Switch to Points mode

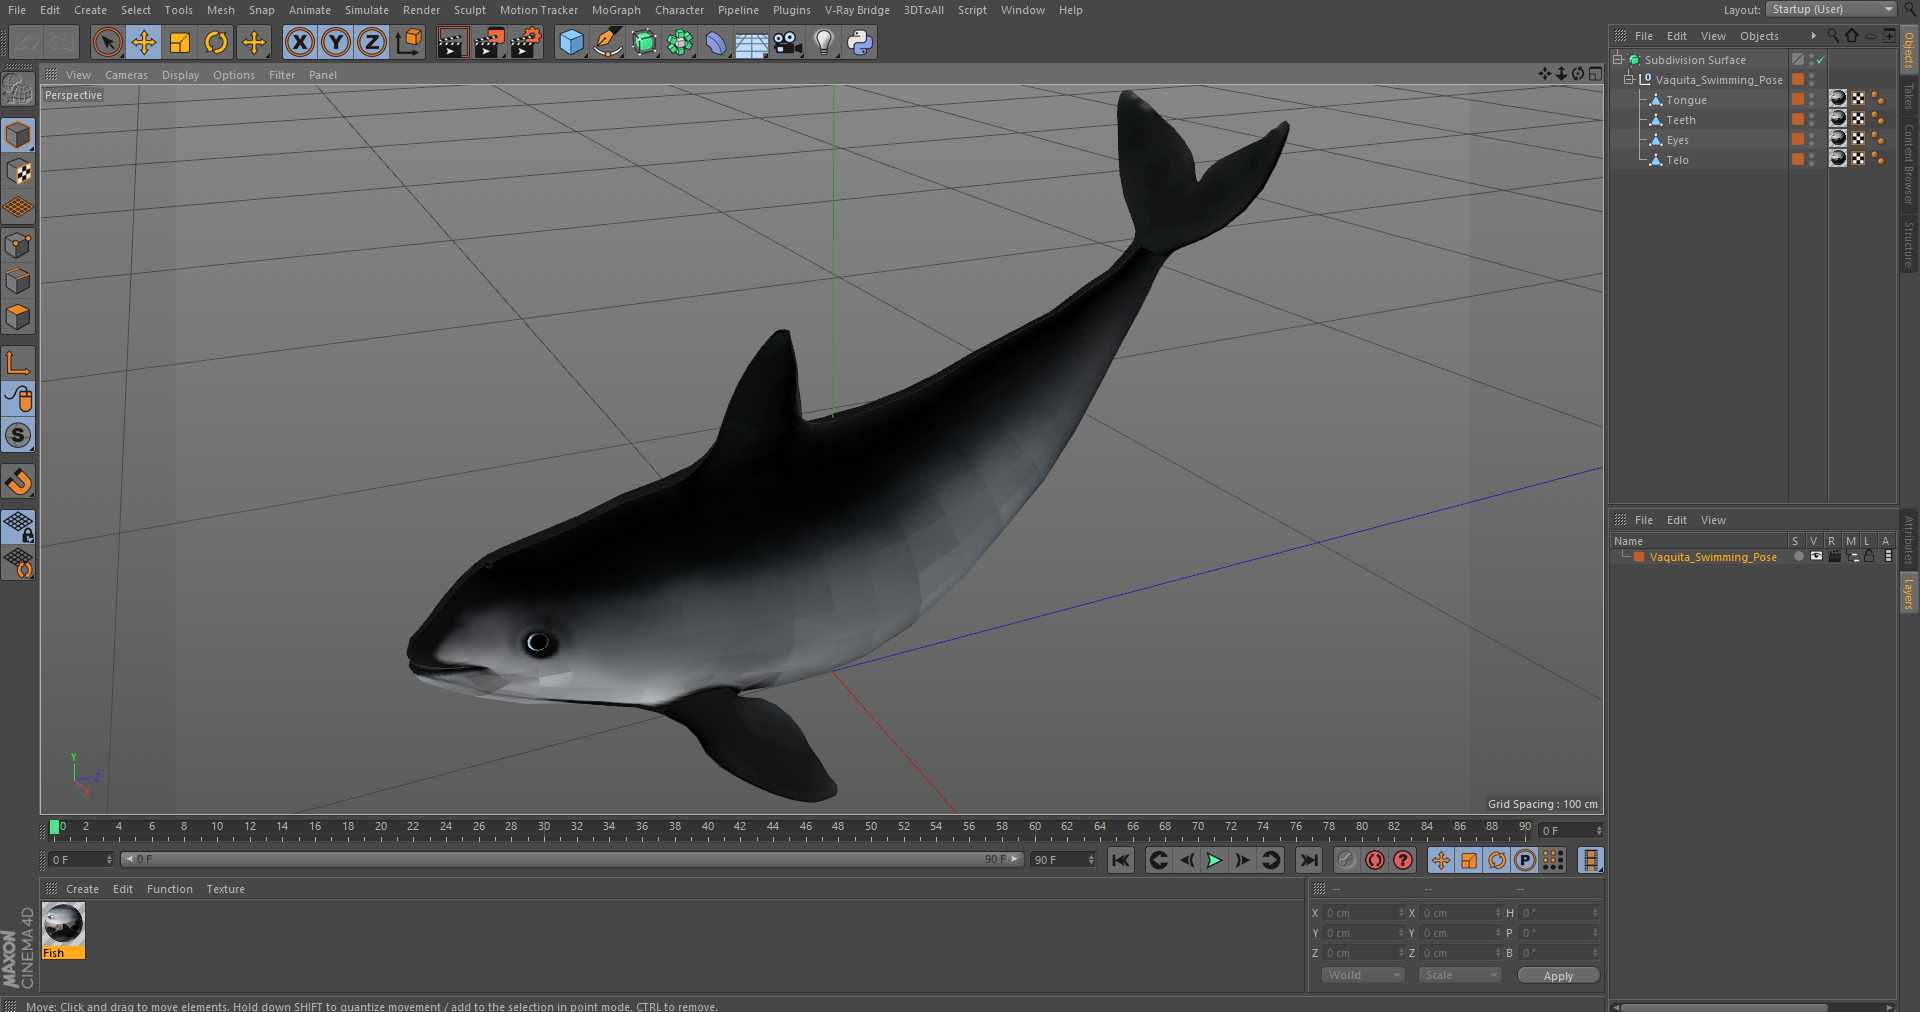(18, 245)
